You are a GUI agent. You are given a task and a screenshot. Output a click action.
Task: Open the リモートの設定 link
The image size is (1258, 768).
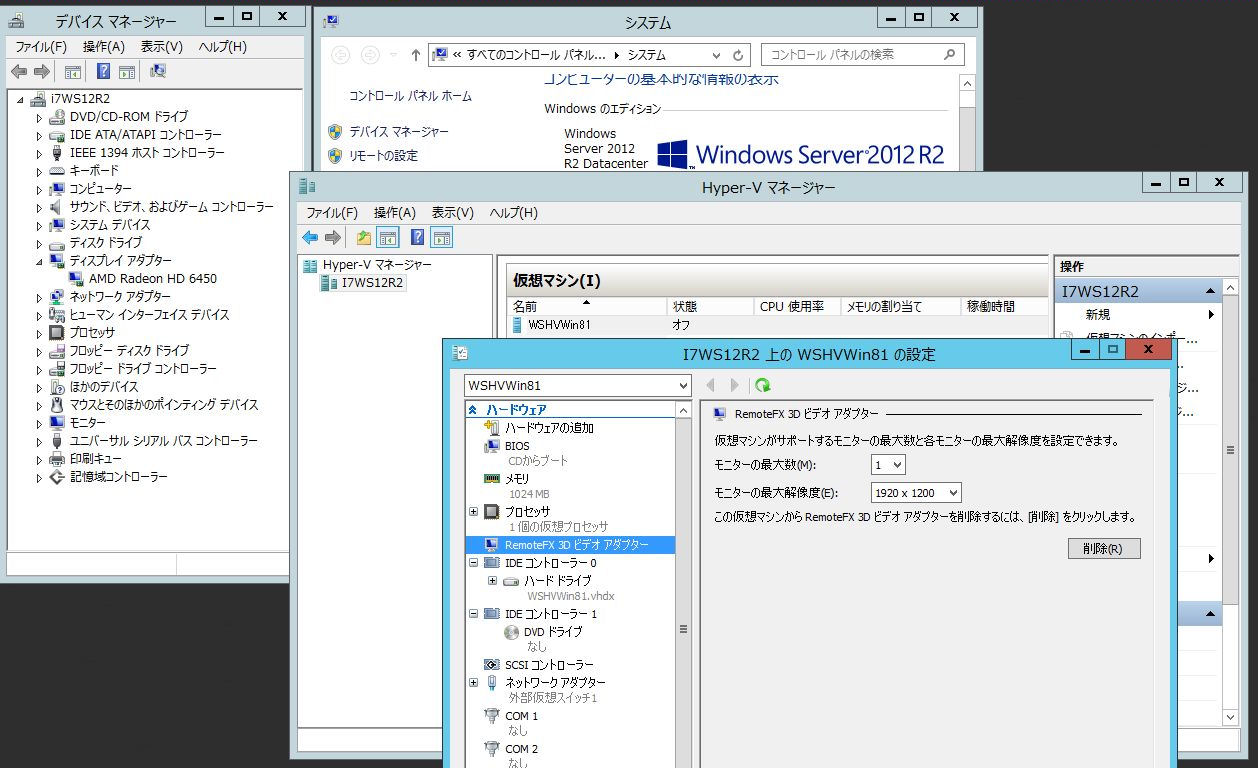pyautogui.click(x=384, y=156)
